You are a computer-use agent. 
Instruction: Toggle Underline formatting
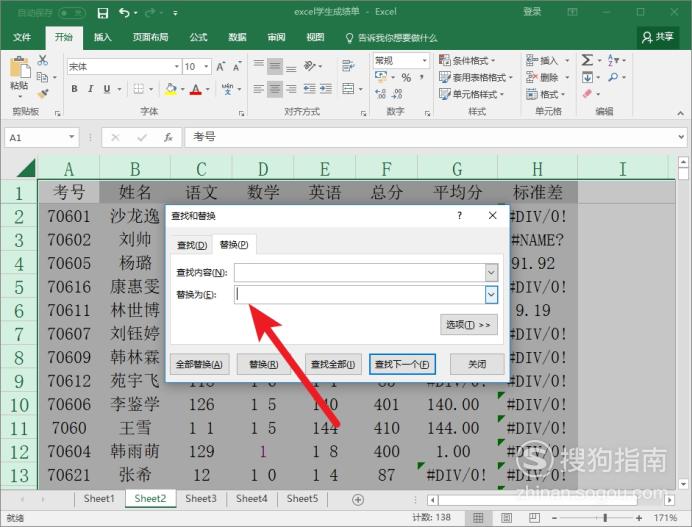pos(107,89)
